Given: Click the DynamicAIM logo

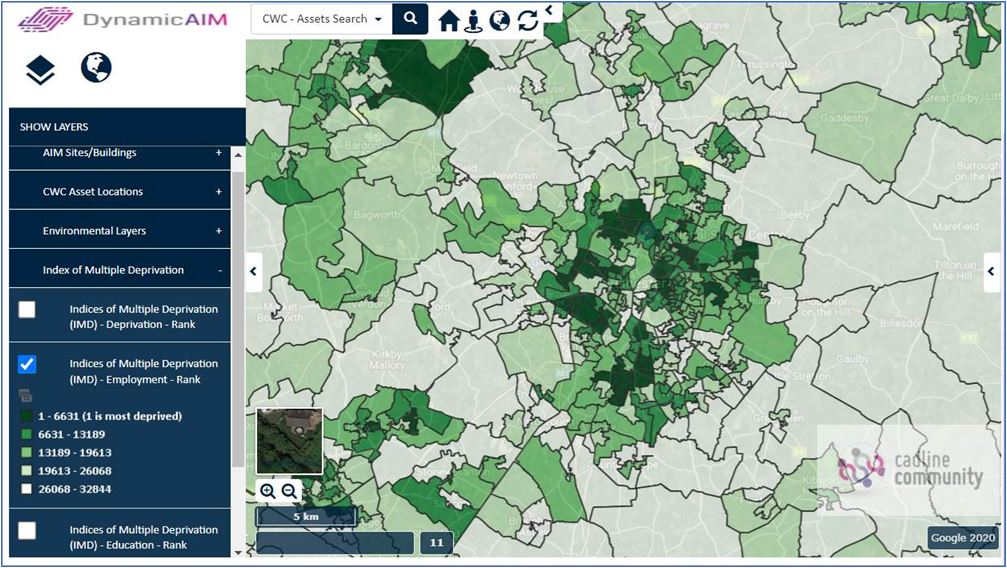Looking at the screenshot, I should pos(123,19).
